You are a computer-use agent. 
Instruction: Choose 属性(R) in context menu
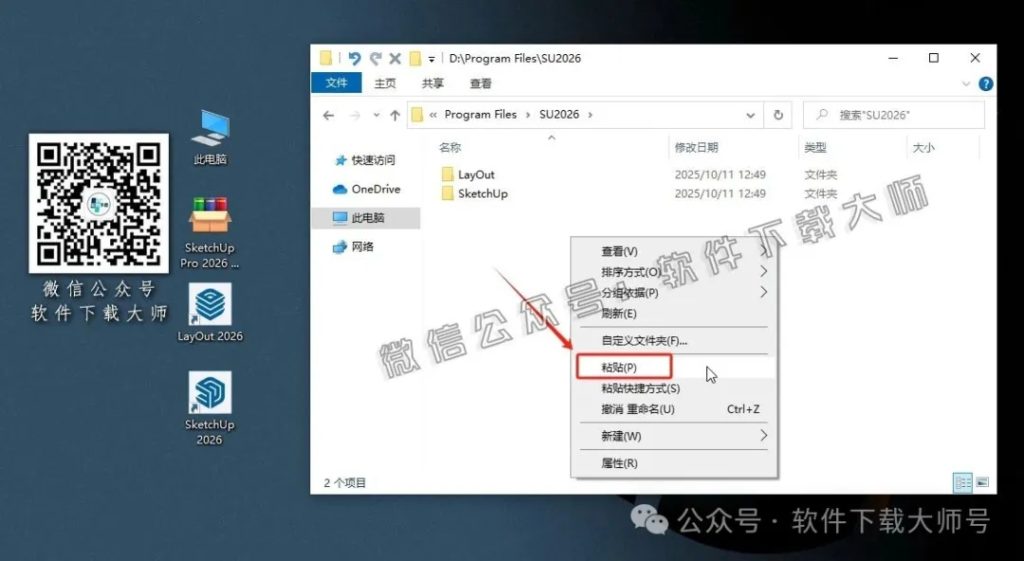[x=674, y=464]
